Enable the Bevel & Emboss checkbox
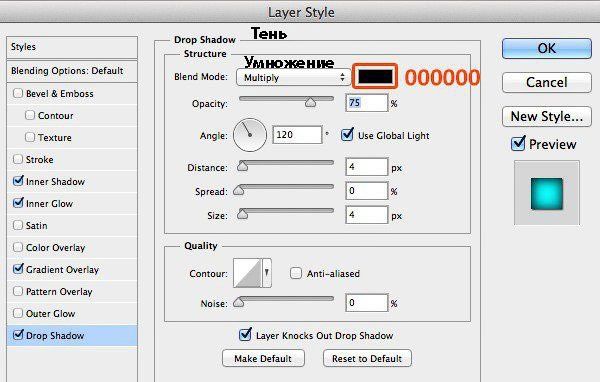The image size is (600, 382). pos(18,93)
